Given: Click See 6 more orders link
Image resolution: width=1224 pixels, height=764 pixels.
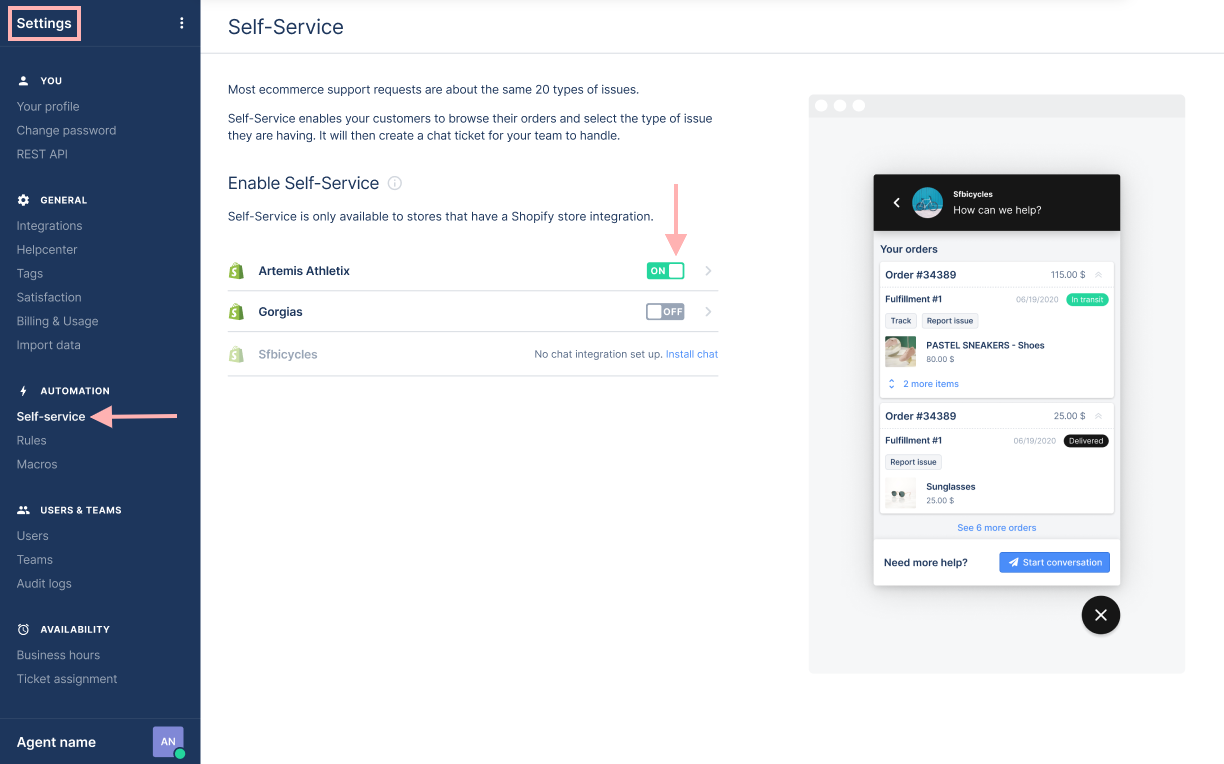Looking at the screenshot, I should click(997, 528).
